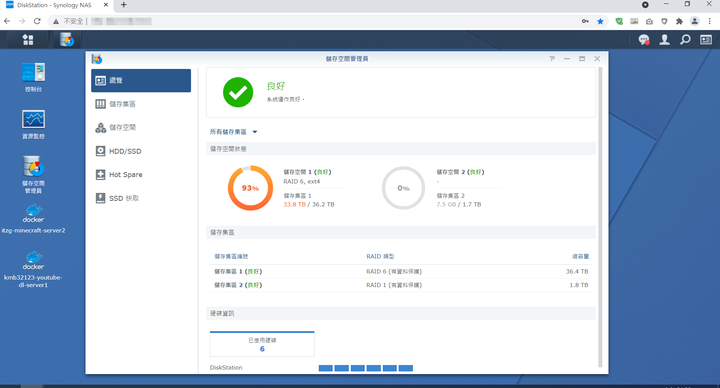Viewport: 720px width, 388px height.
Task: Expand the 所有儲存集區 filter dropdown
Action: (x=233, y=132)
